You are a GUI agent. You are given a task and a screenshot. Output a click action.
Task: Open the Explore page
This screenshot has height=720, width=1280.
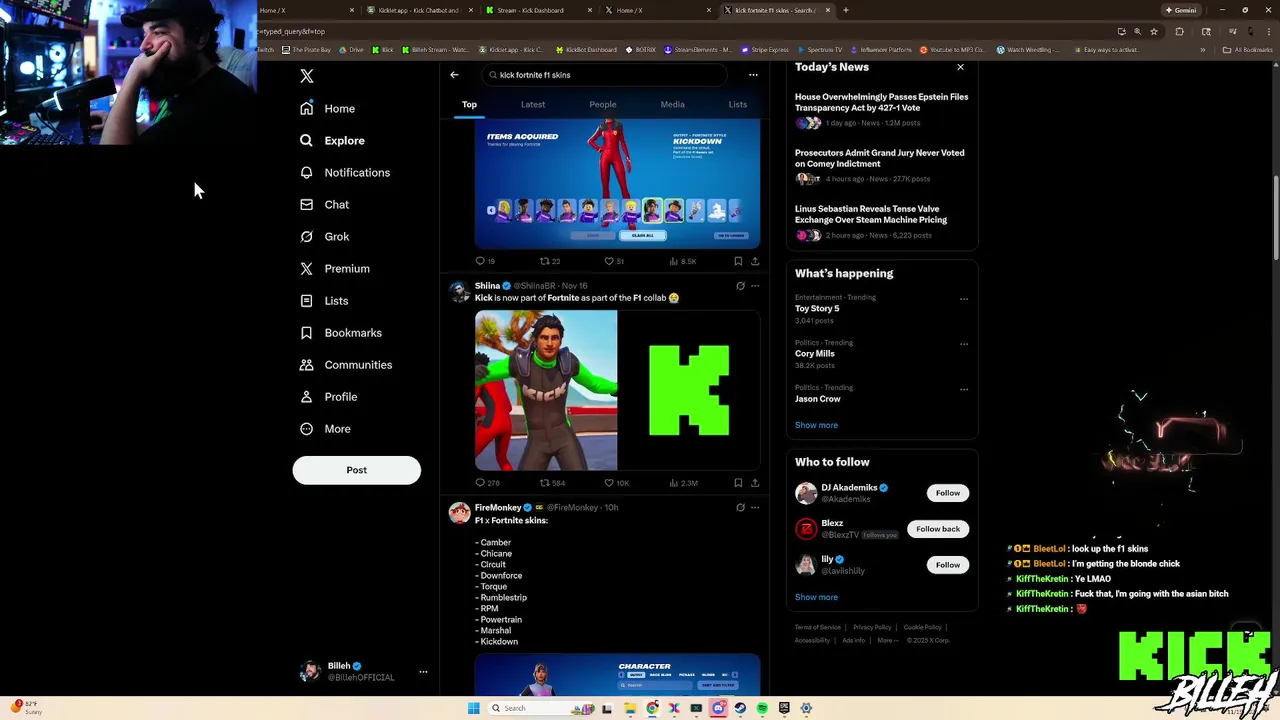(332, 140)
